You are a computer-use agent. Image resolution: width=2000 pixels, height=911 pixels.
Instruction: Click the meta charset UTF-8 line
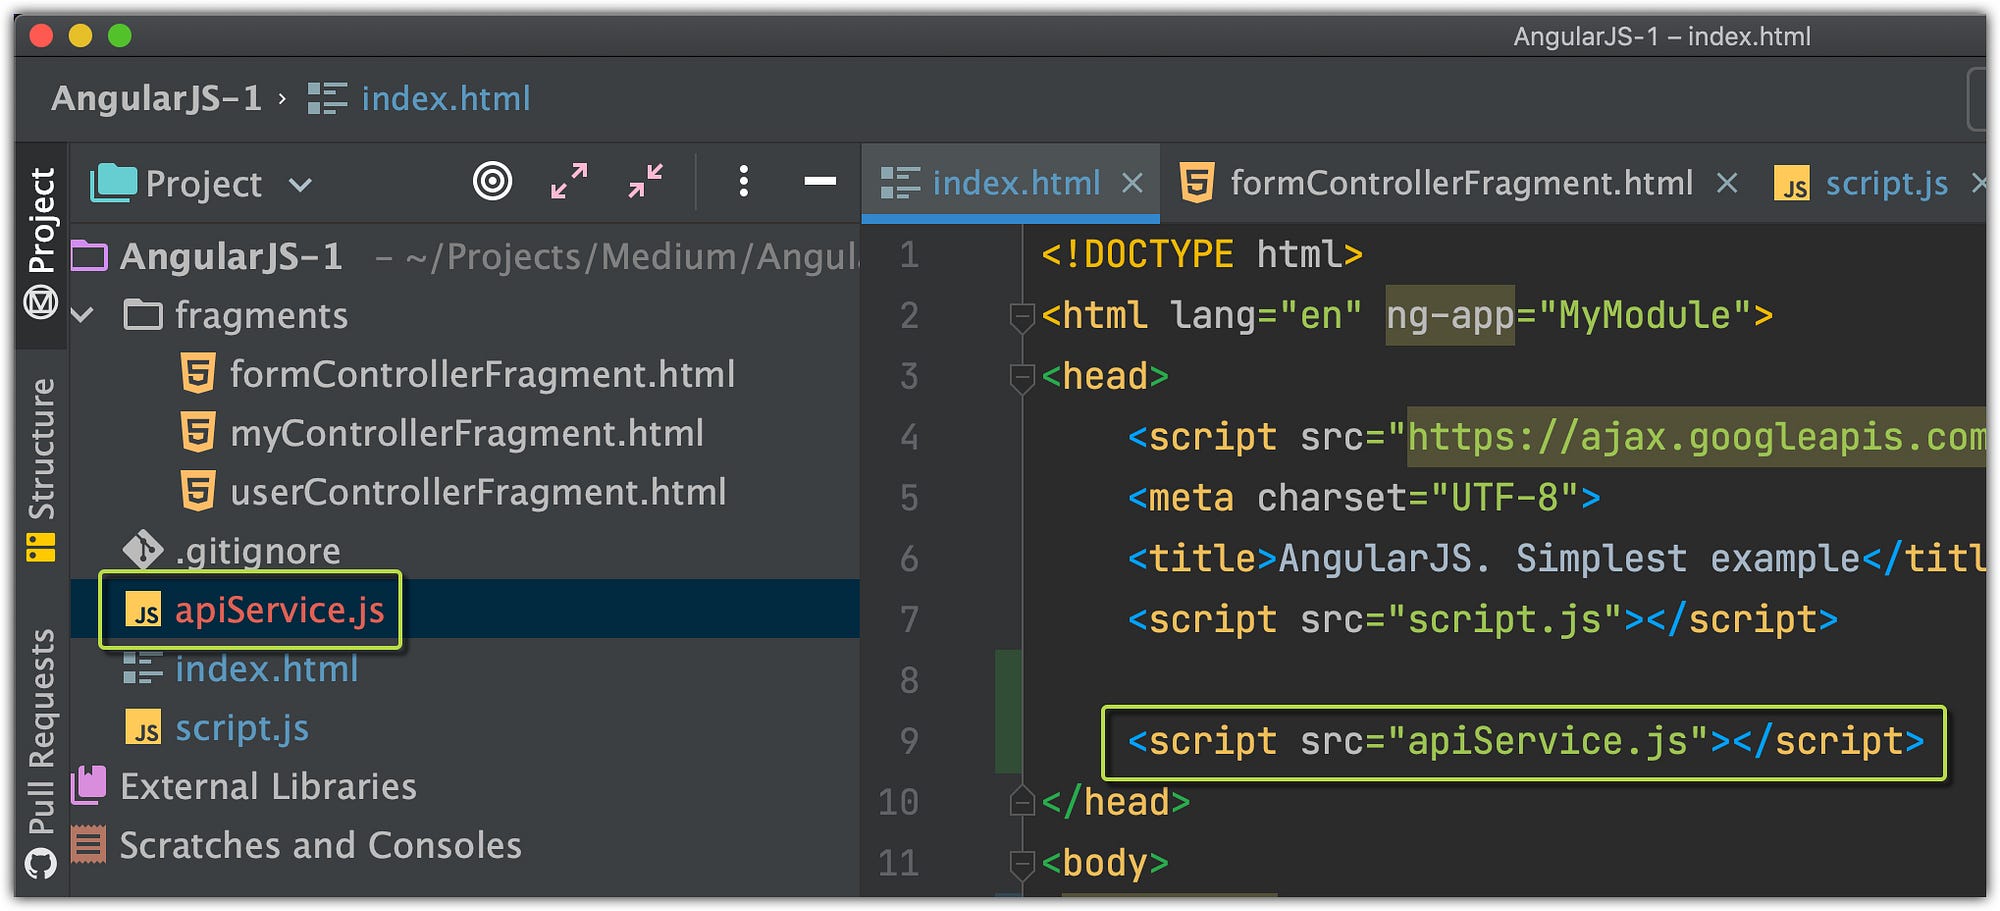pyautogui.click(x=1364, y=498)
